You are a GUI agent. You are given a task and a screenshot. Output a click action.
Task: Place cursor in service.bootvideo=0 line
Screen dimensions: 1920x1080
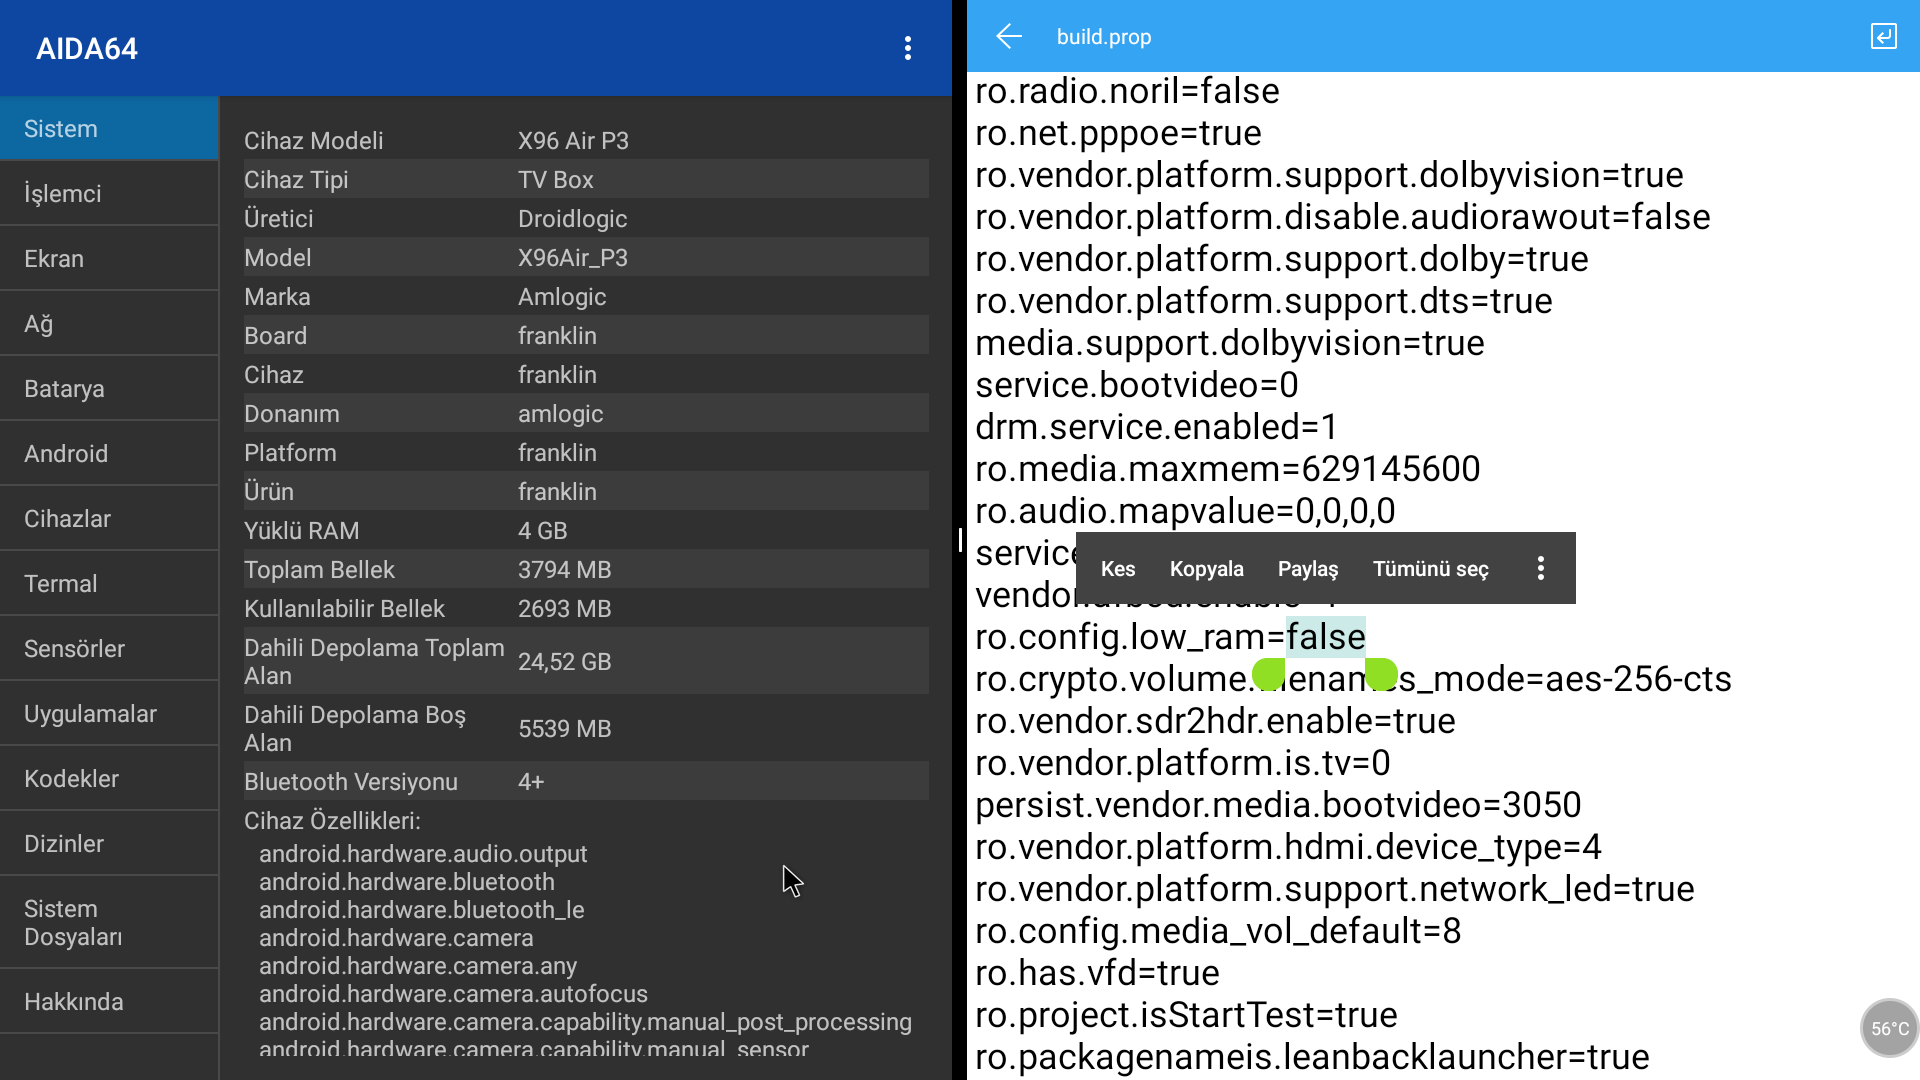click(x=1137, y=385)
